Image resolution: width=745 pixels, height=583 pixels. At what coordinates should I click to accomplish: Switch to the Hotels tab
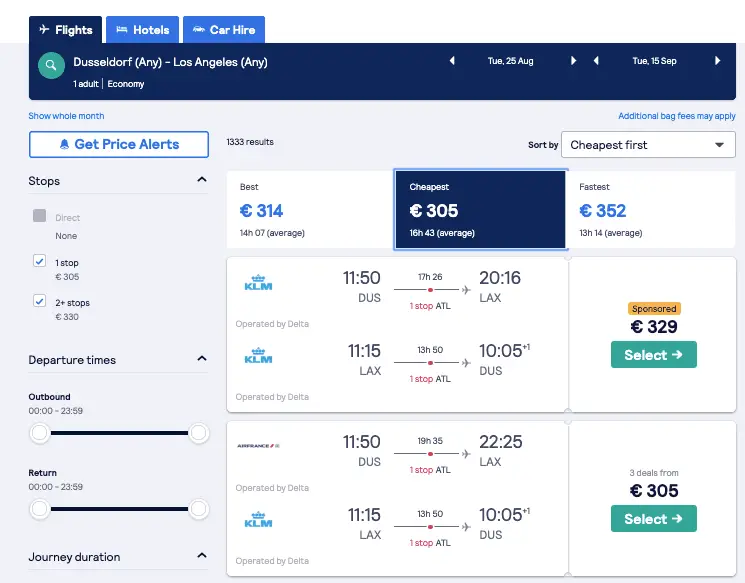(x=143, y=30)
